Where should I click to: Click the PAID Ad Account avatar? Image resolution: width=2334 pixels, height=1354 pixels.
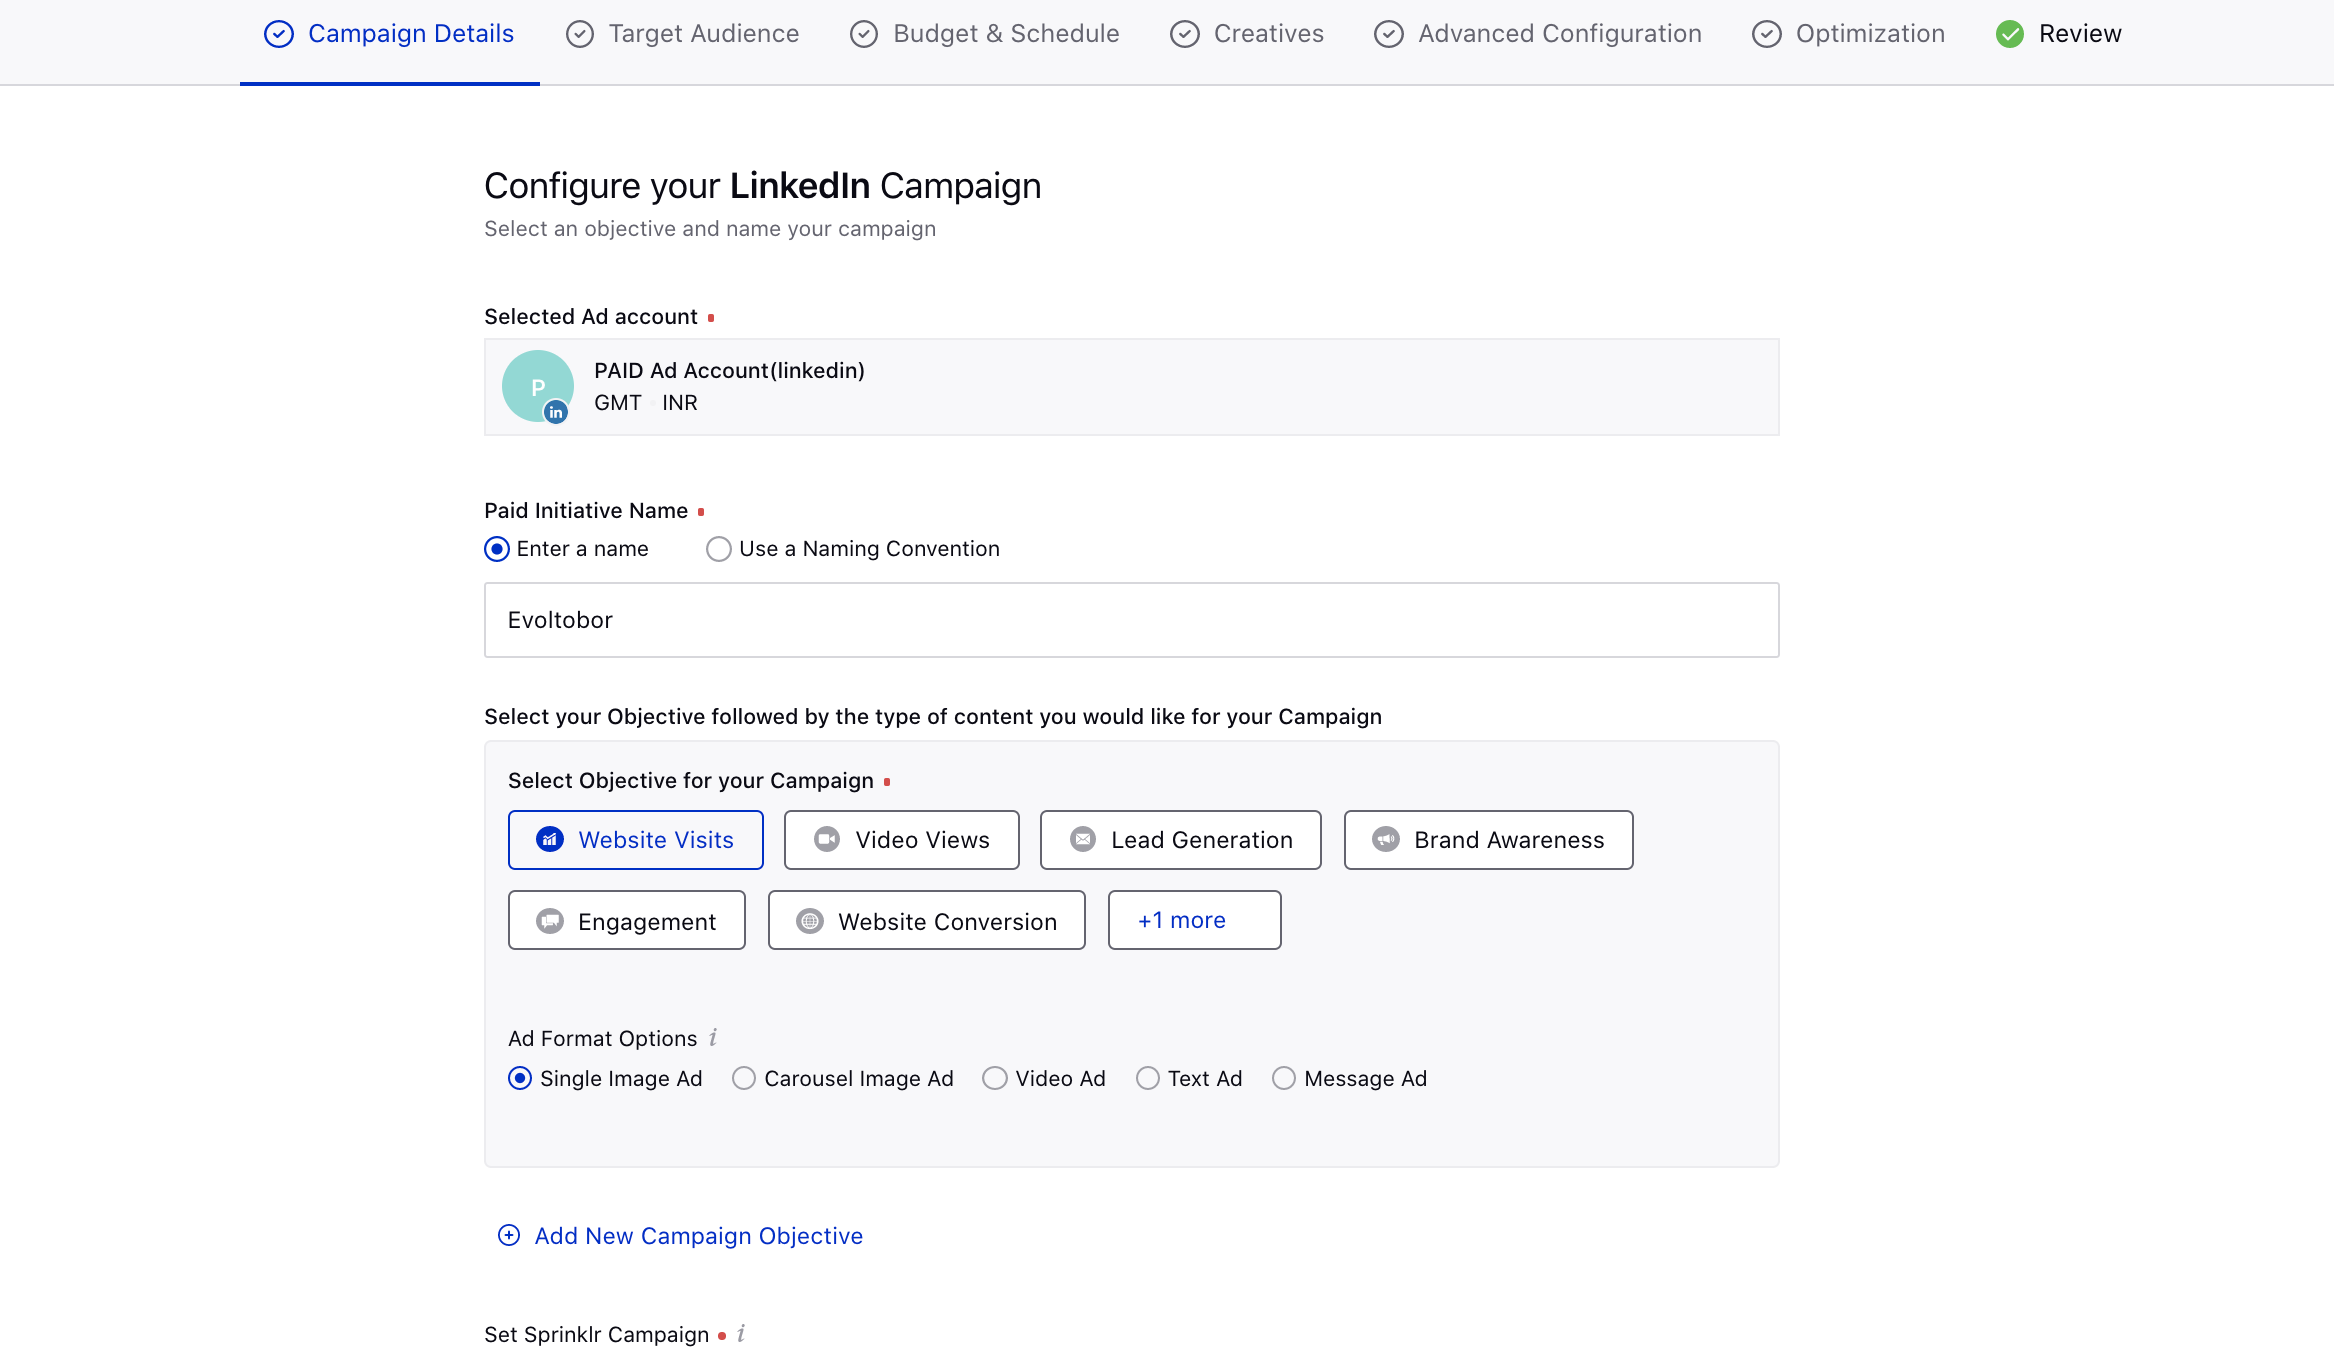coord(538,386)
